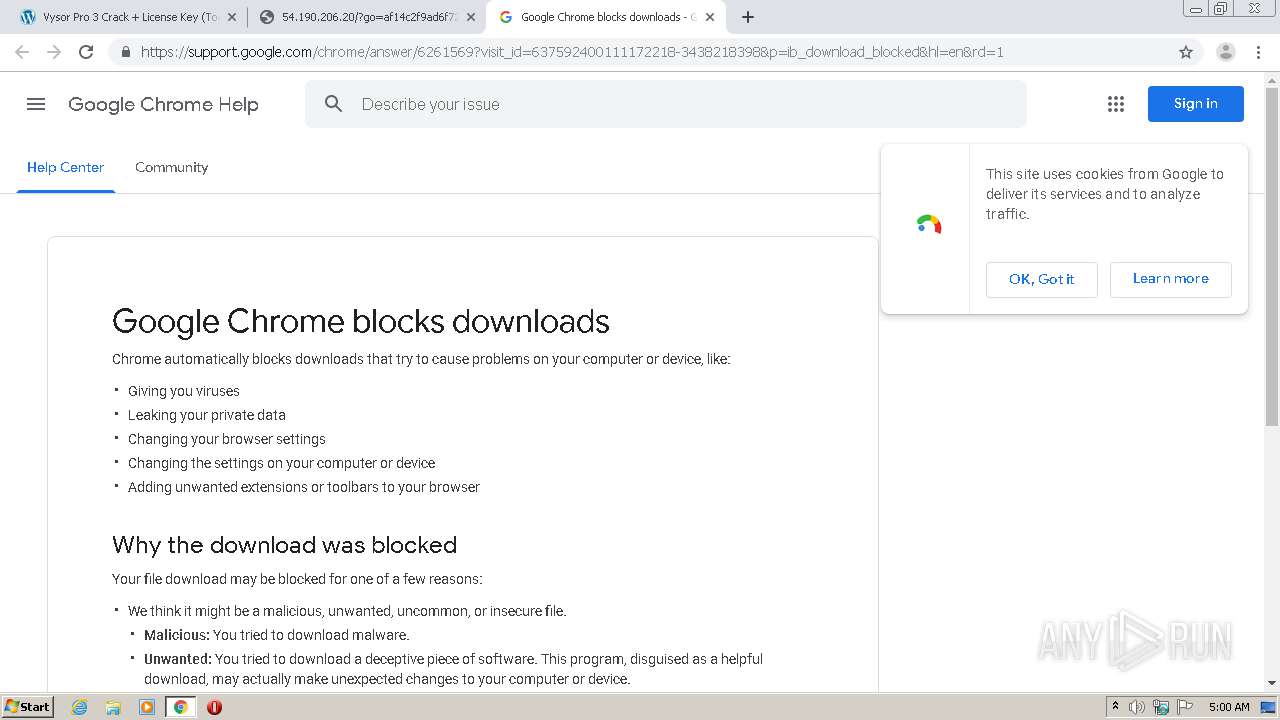This screenshot has width=1280, height=720.
Task: Bookmark this page with the star icon
Action: coord(1186,52)
